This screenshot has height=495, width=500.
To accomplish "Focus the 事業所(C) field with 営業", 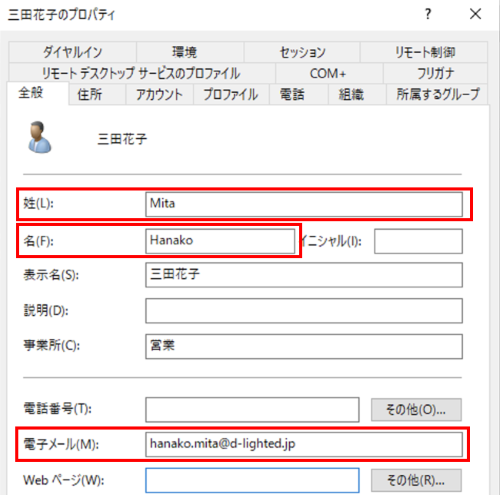I will coord(304,346).
